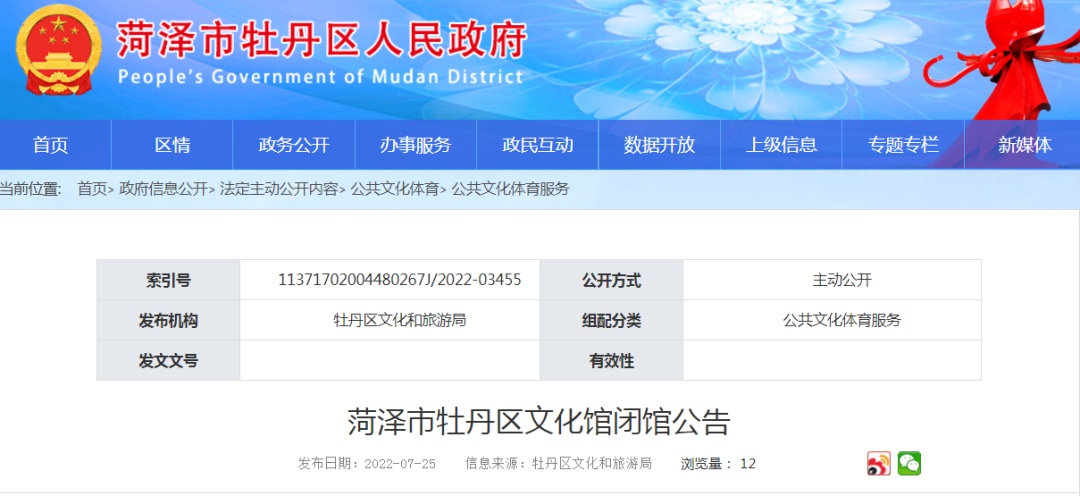Image resolution: width=1080 pixels, height=496 pixels.
Task: Click breadcrumb 政府信息公开
Action: pyautogui.click(x=163, y=189)
